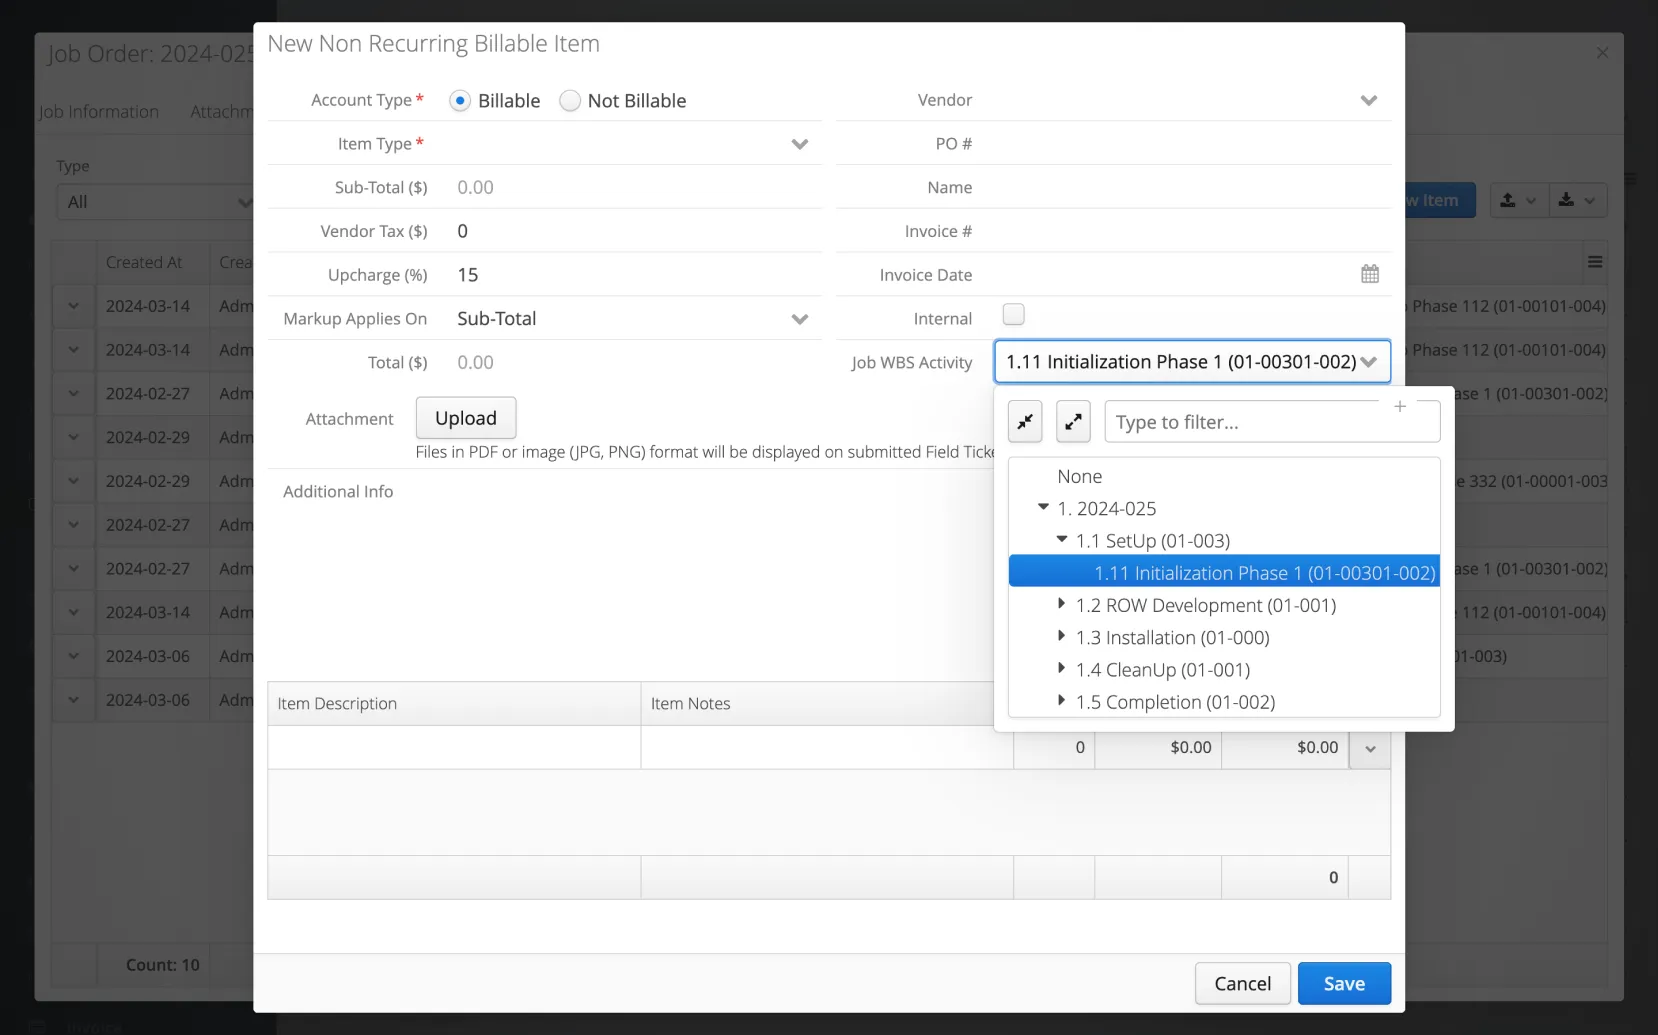
Task: Click the Upcharge (%) field showing 15
Action: pos(636,275)
